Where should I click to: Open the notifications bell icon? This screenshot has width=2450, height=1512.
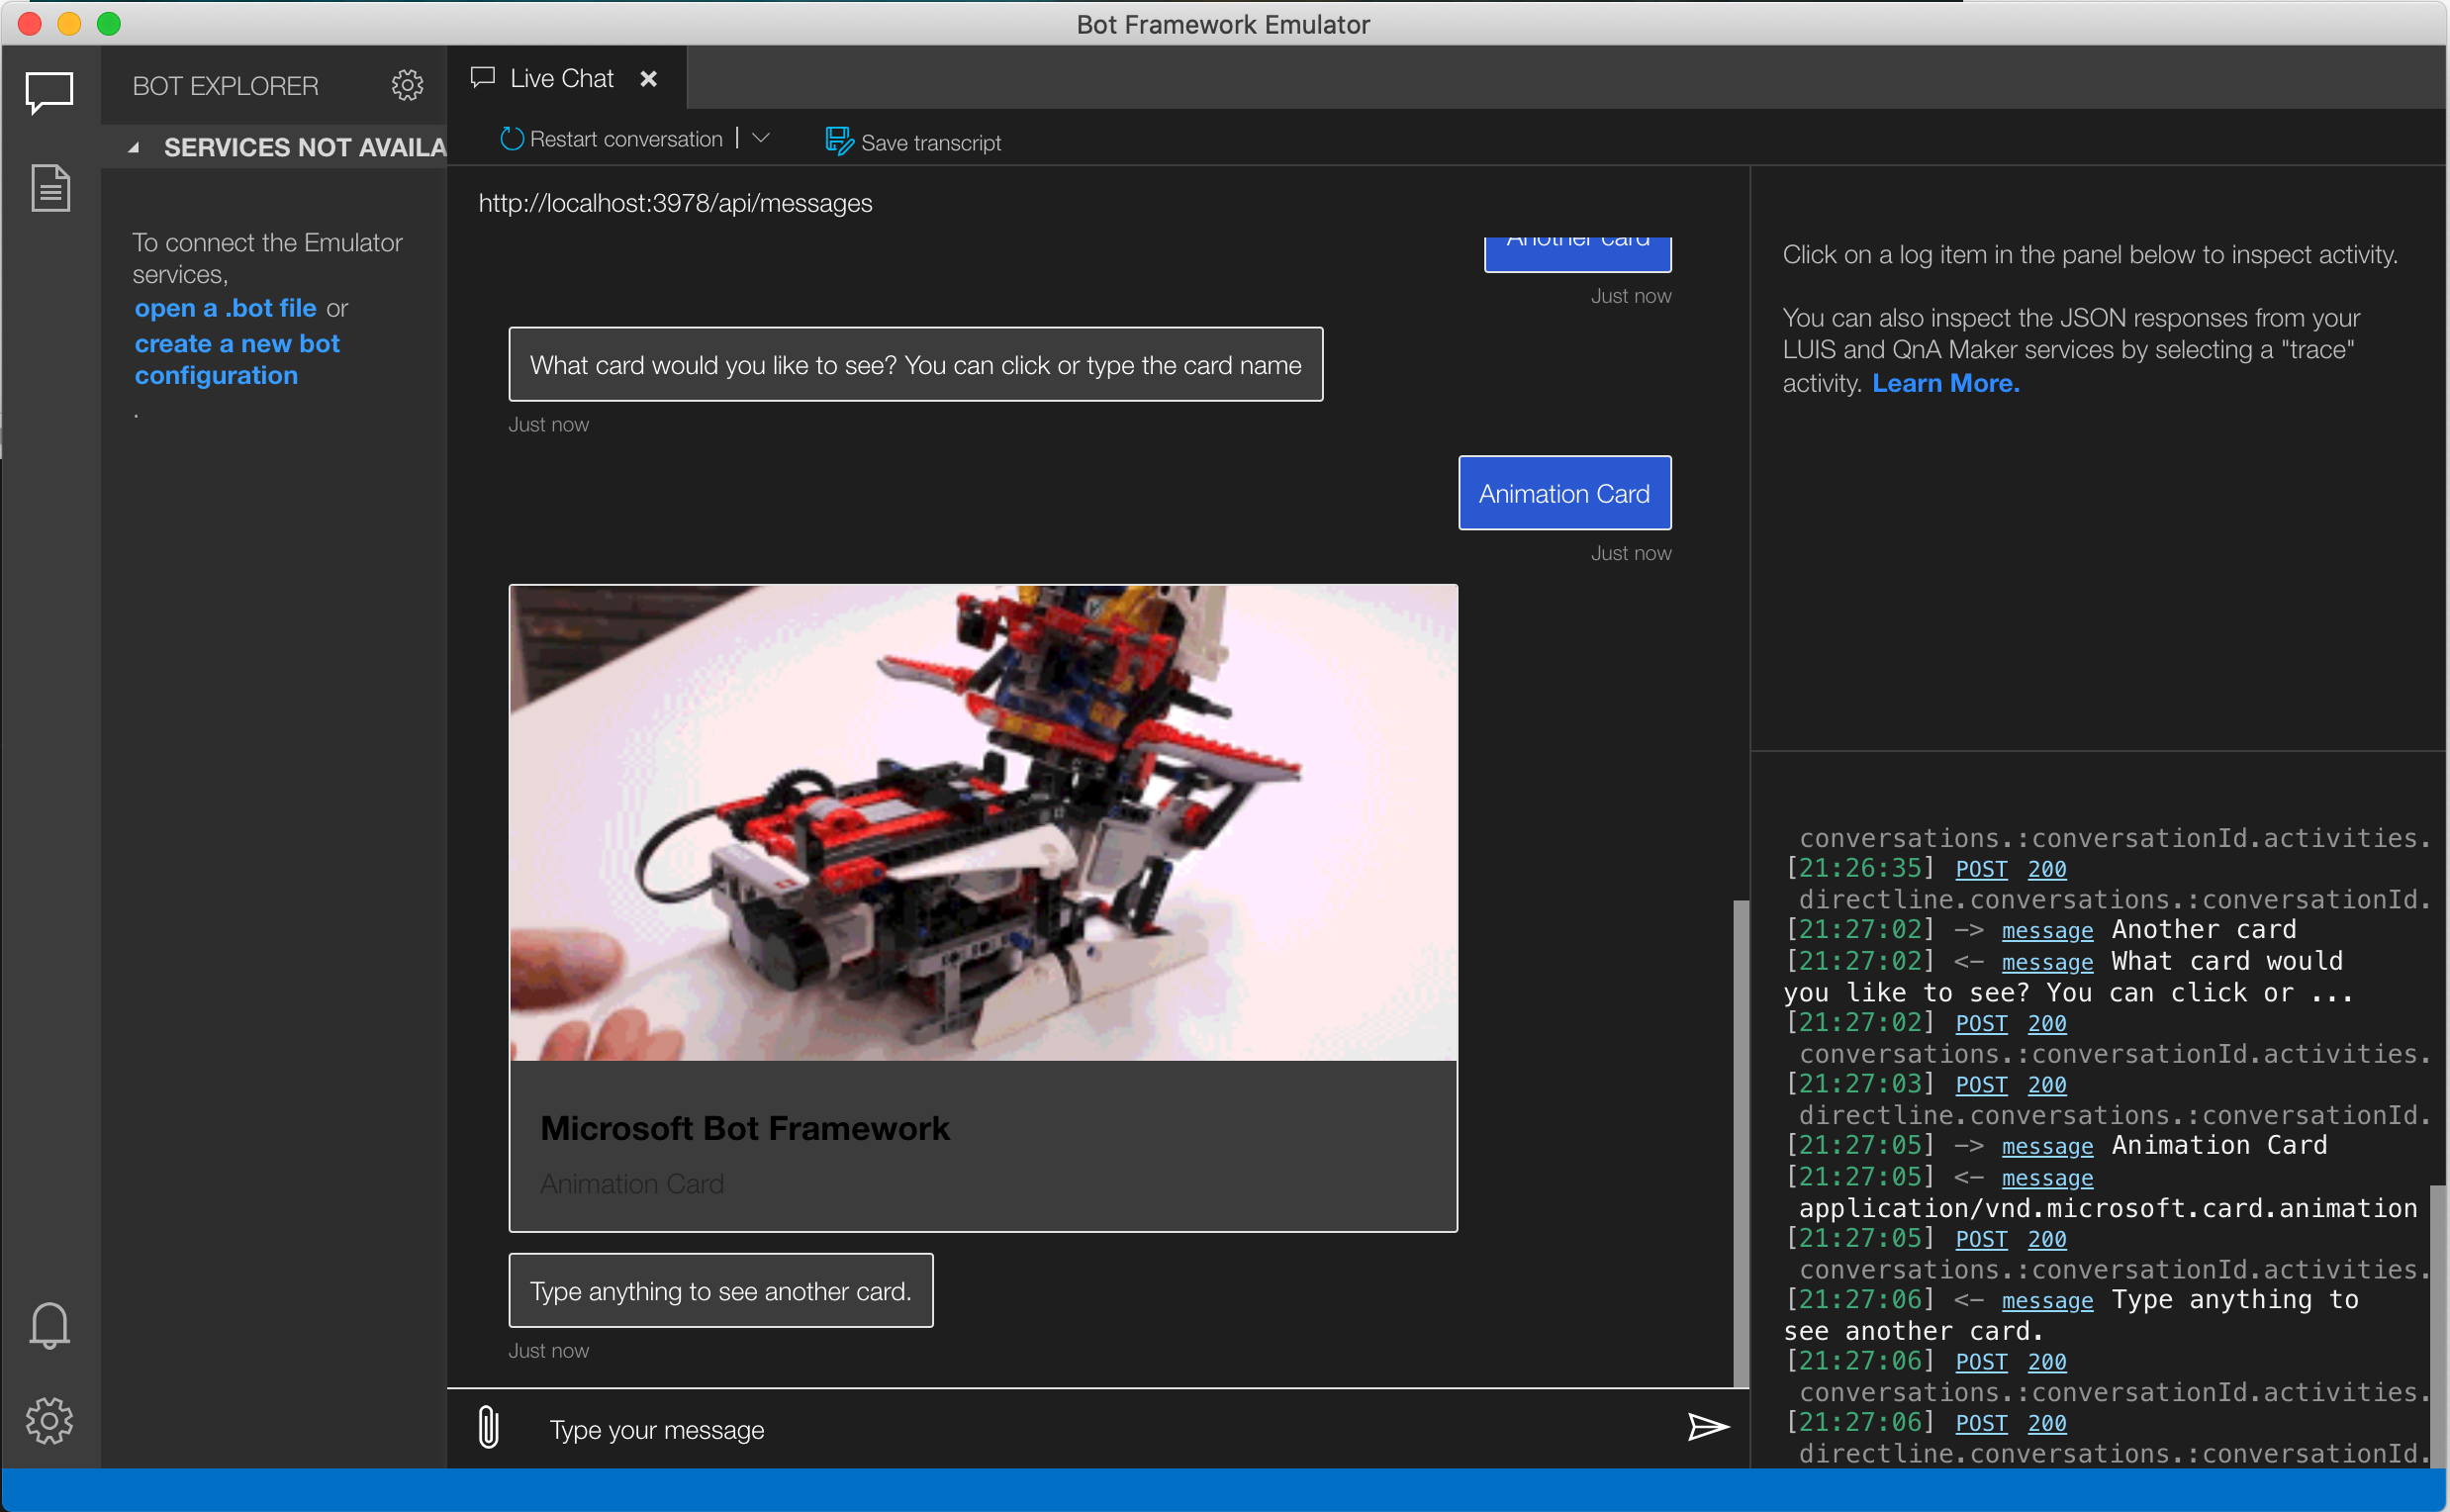click(49, 1325)
